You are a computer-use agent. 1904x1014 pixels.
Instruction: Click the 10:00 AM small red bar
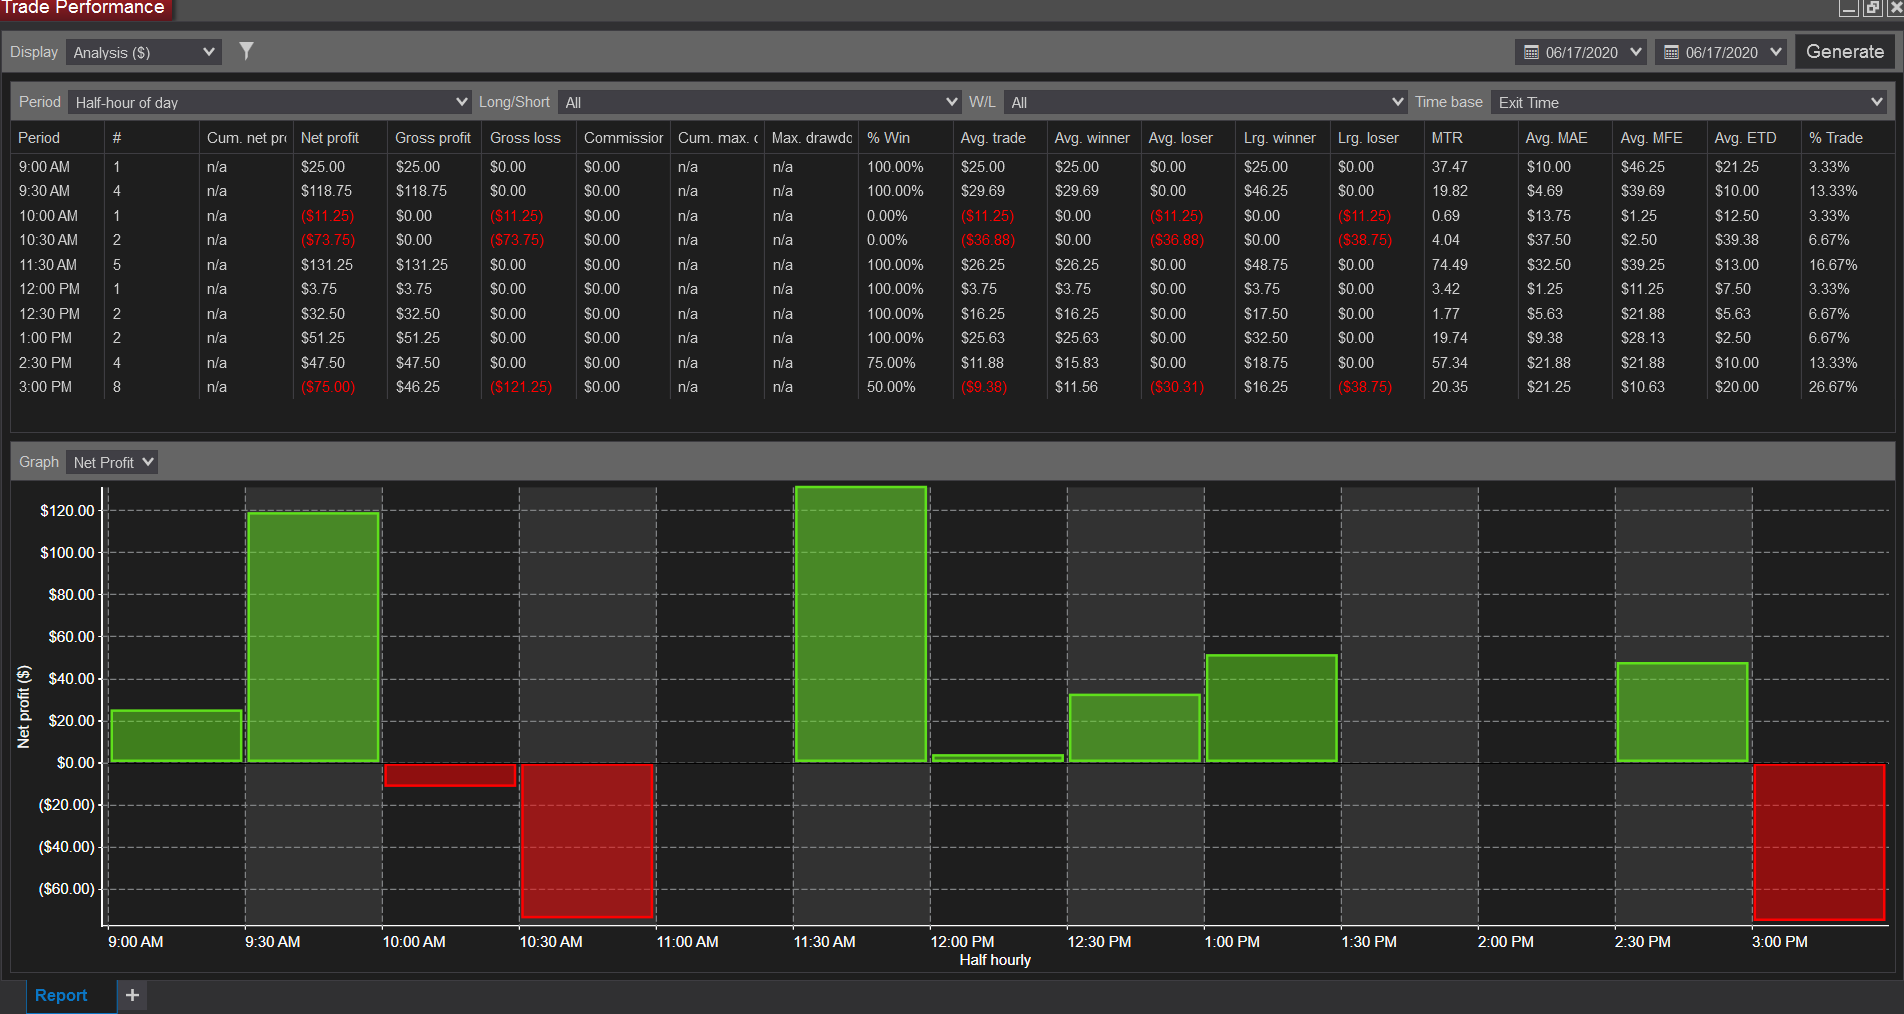(x=450, y=775)
